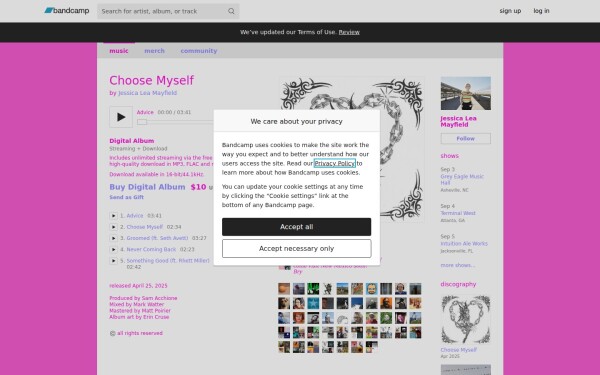Click the Jessica Lea Mayfield sidebar name

pos(458,121)
